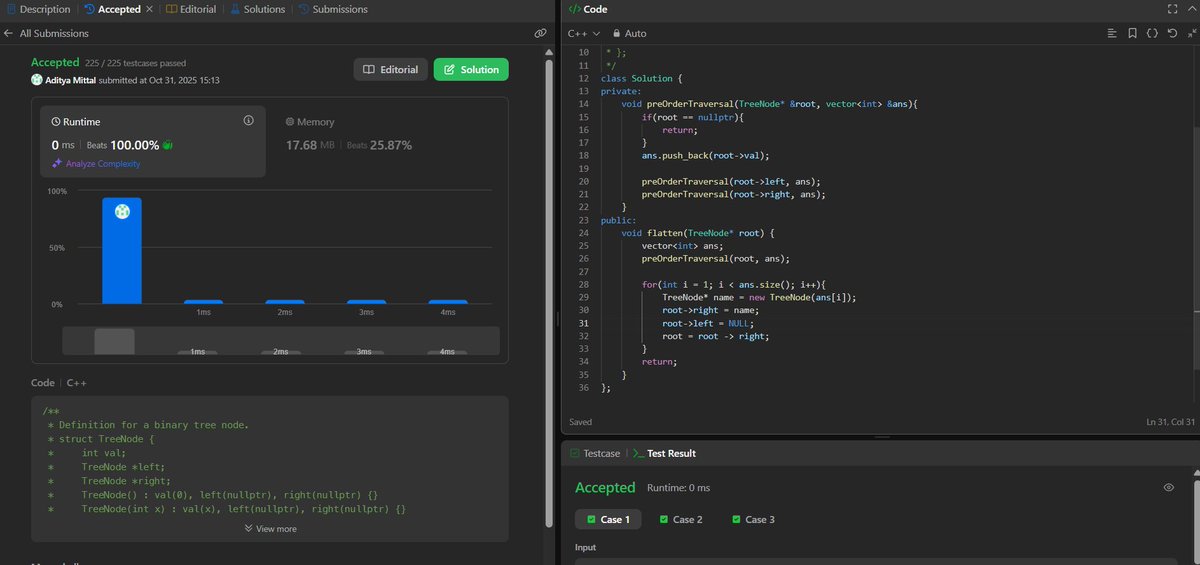
Task: Open the C++ language dropdown
Action: point(583,33)
